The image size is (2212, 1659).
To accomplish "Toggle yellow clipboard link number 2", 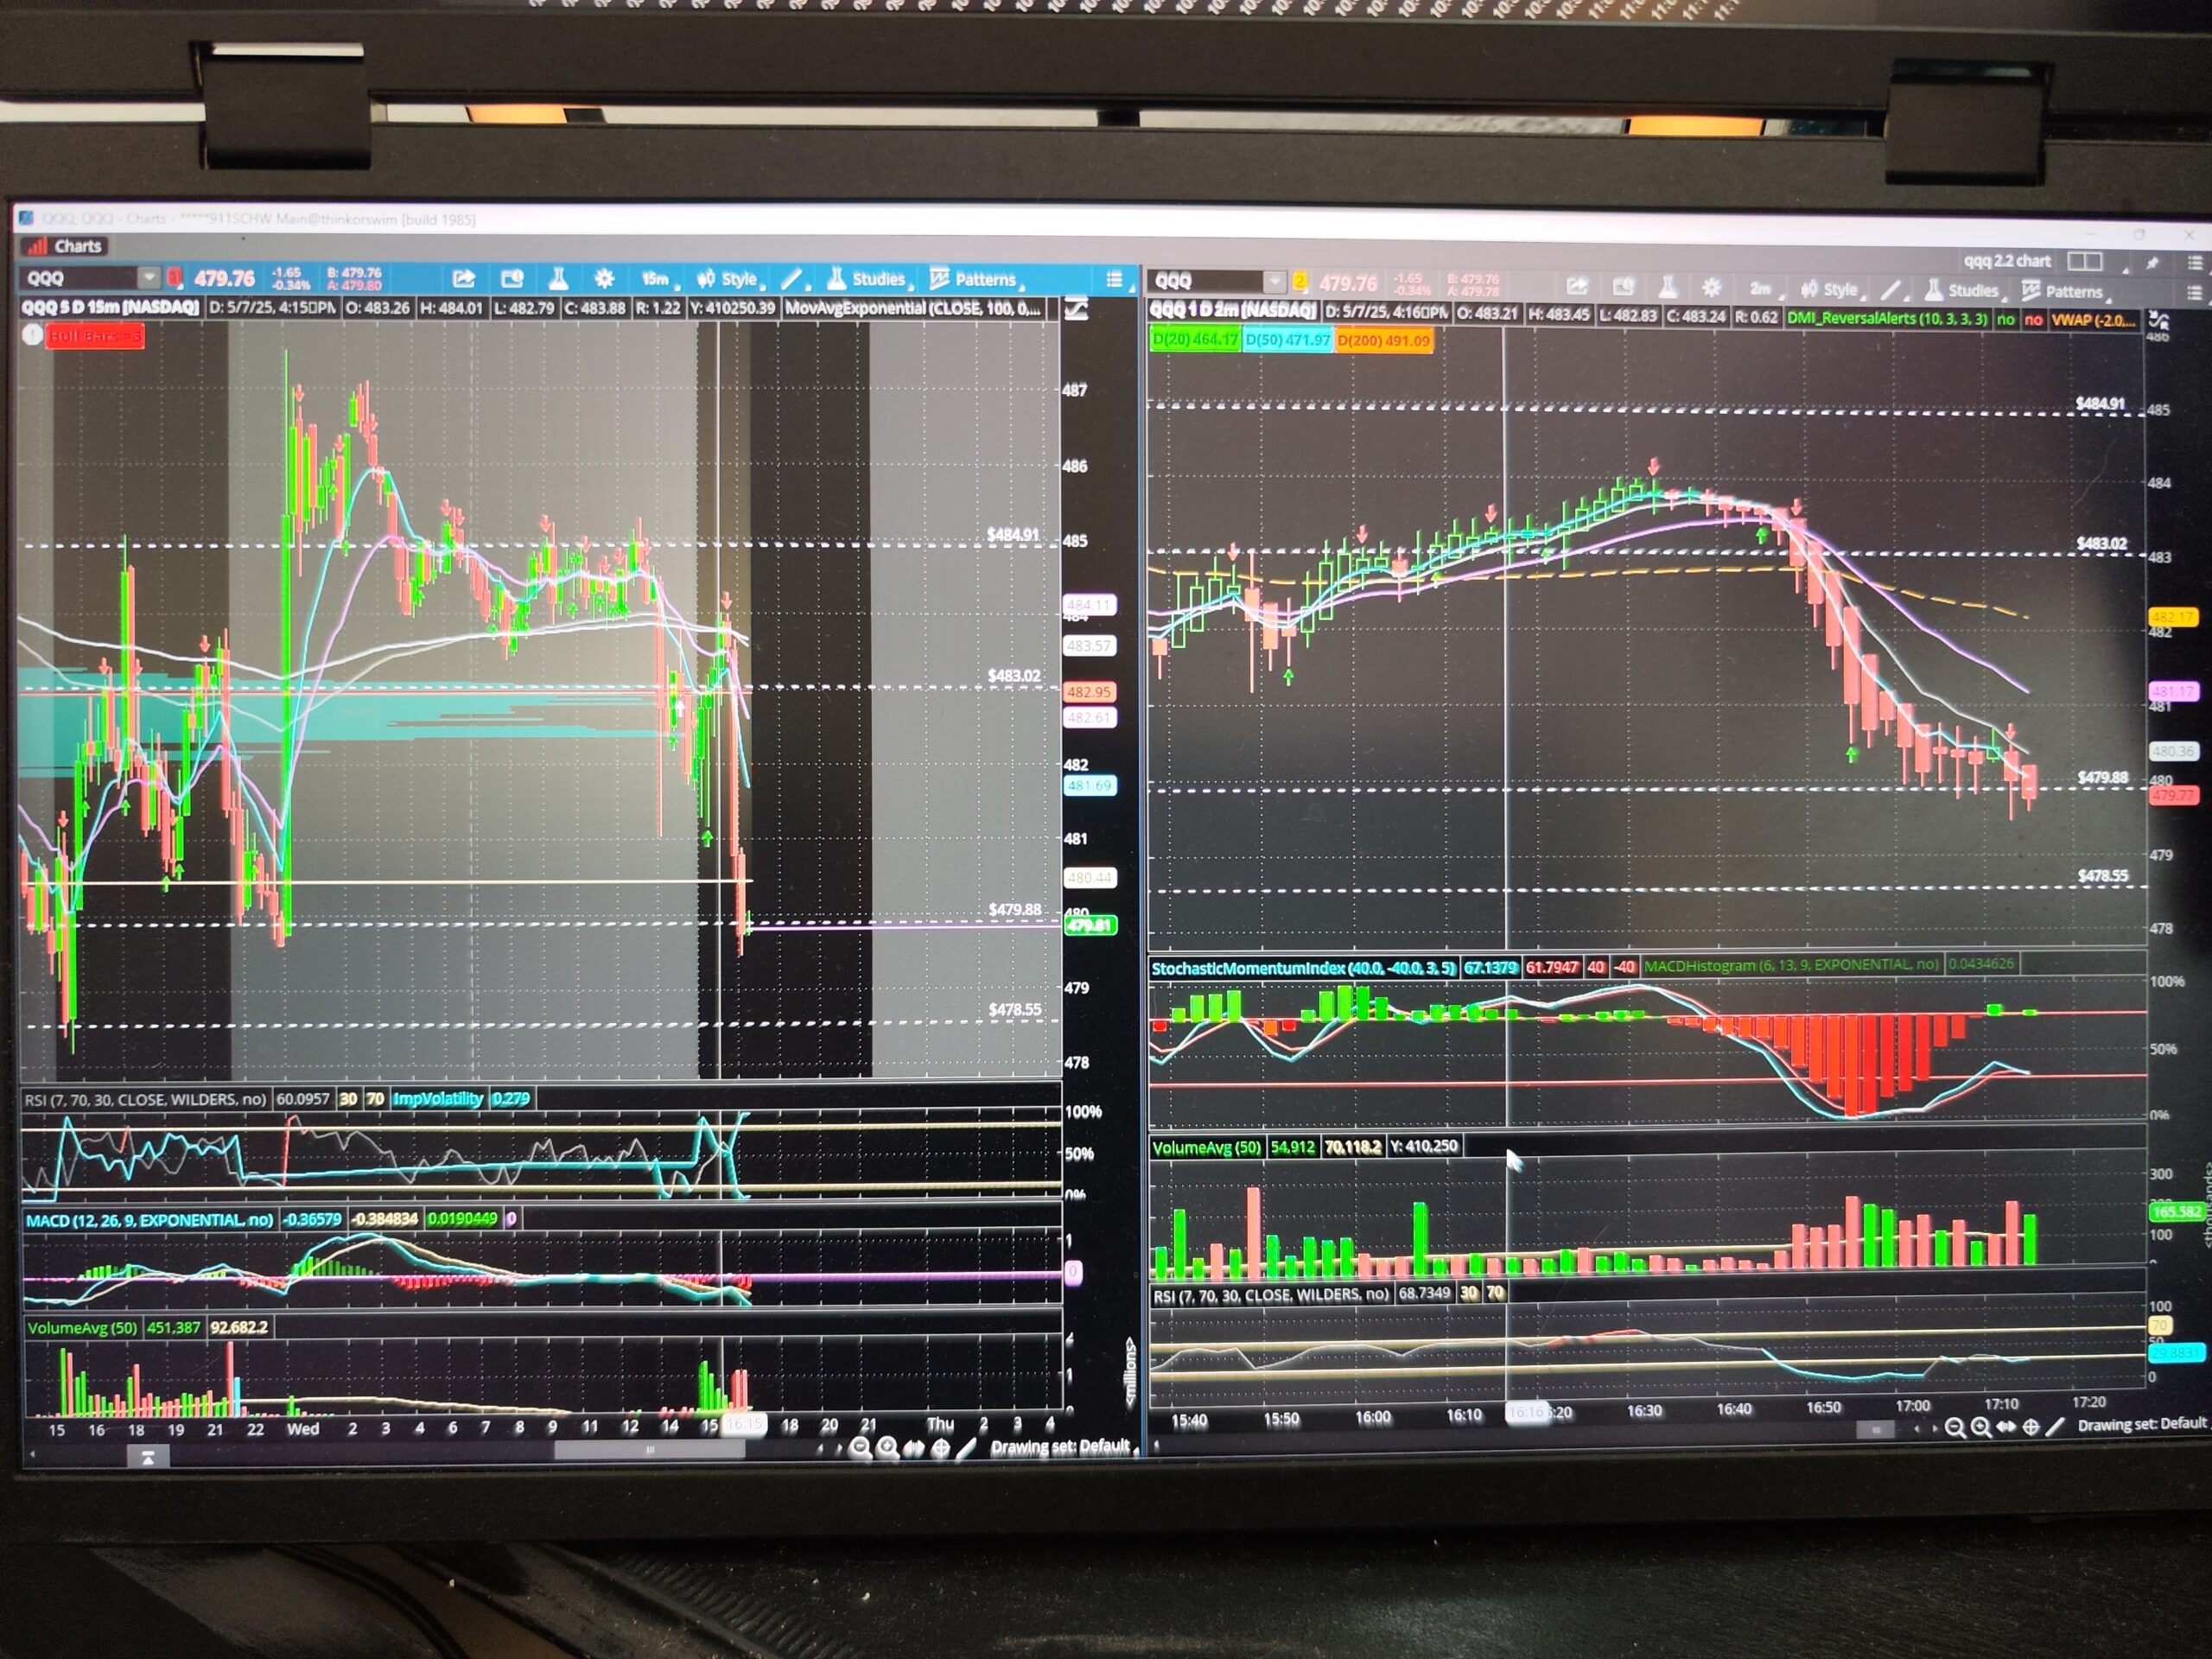I will point(1299,282).
